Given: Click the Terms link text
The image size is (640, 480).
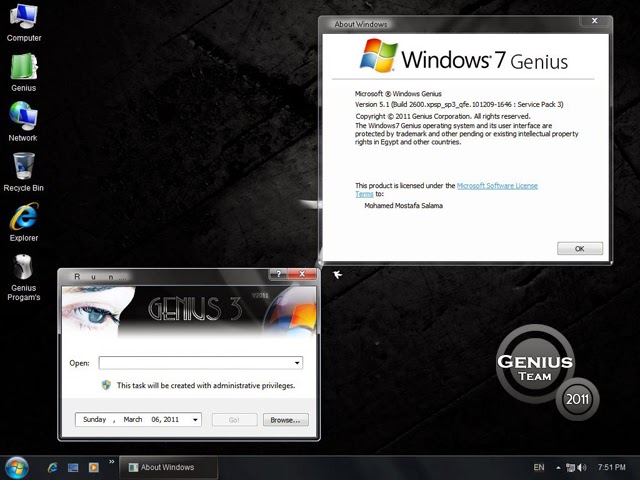Looking at the screenshot, I should pyautogui.click(x=364, y=194).
